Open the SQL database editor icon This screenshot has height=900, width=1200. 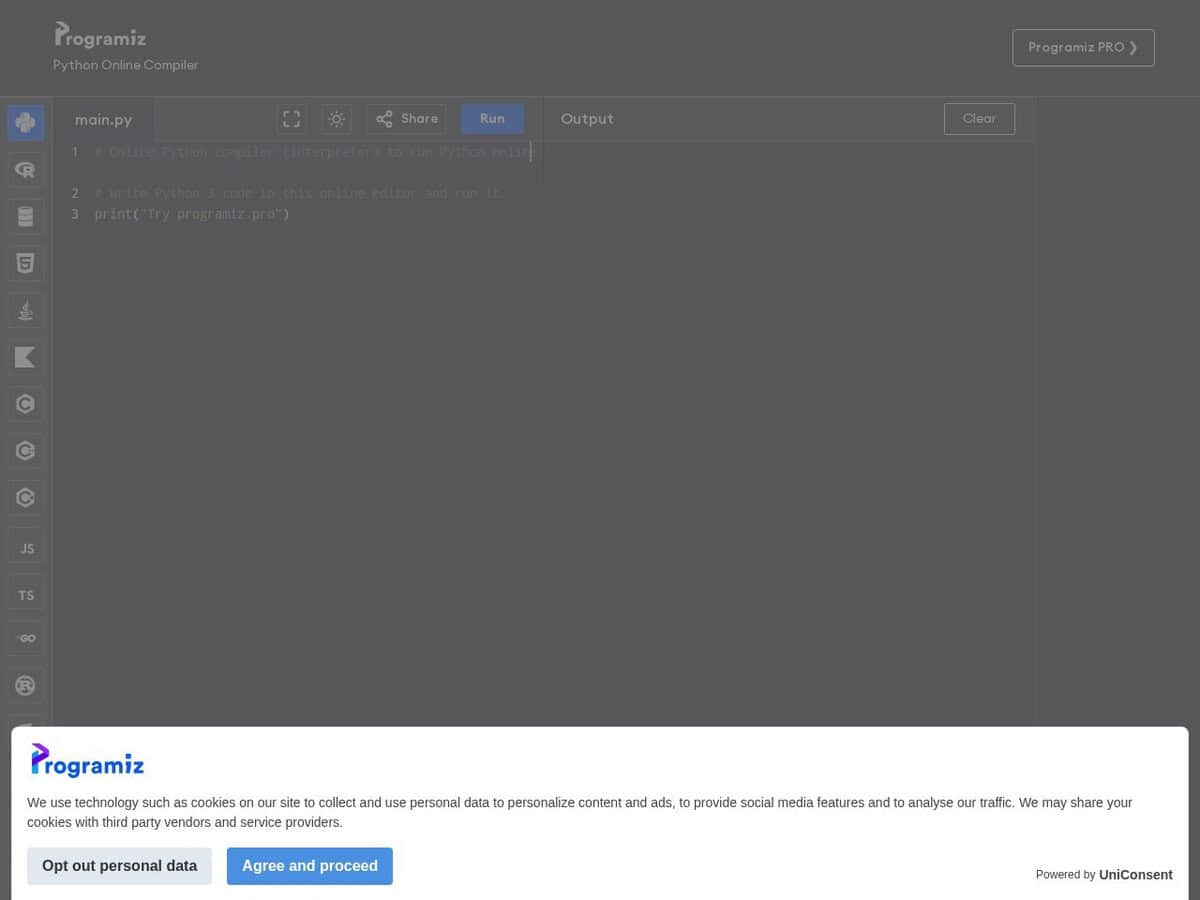pyautogui.click(x=26, y=217)
